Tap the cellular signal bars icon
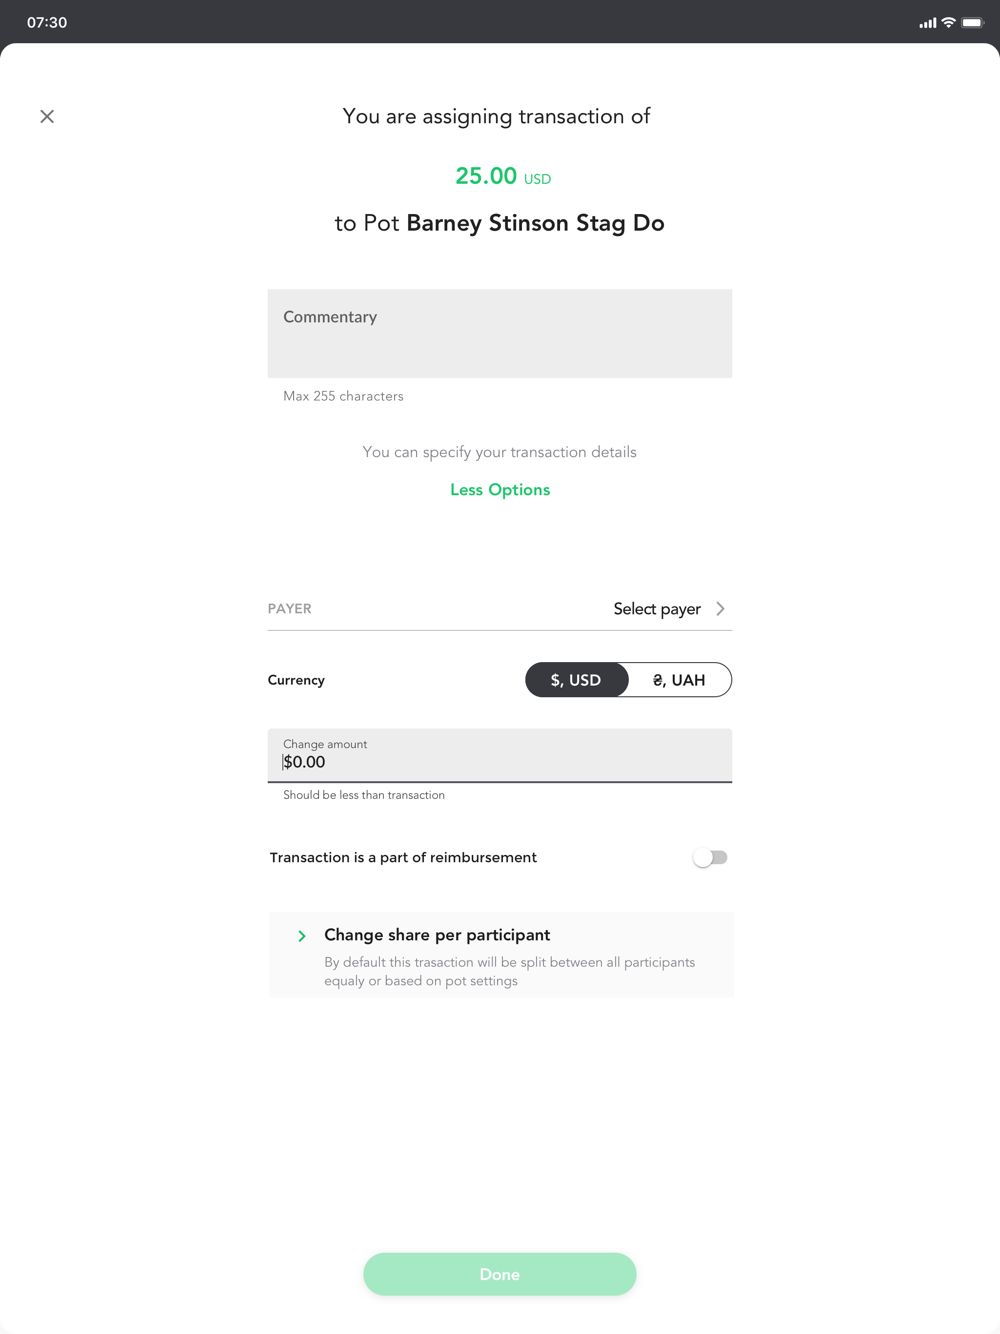The width and height of the screenshot is (1000, 1334). point(928,22)
